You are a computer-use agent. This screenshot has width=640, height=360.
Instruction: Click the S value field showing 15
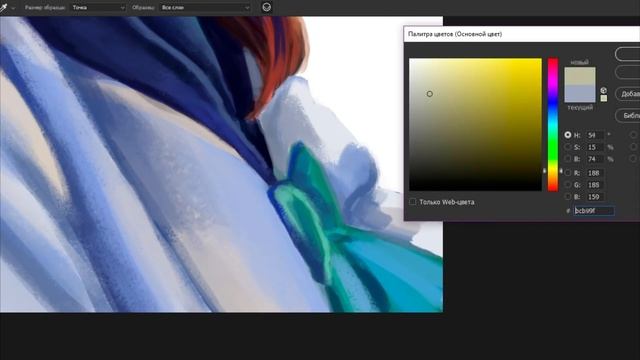(595, 147)
